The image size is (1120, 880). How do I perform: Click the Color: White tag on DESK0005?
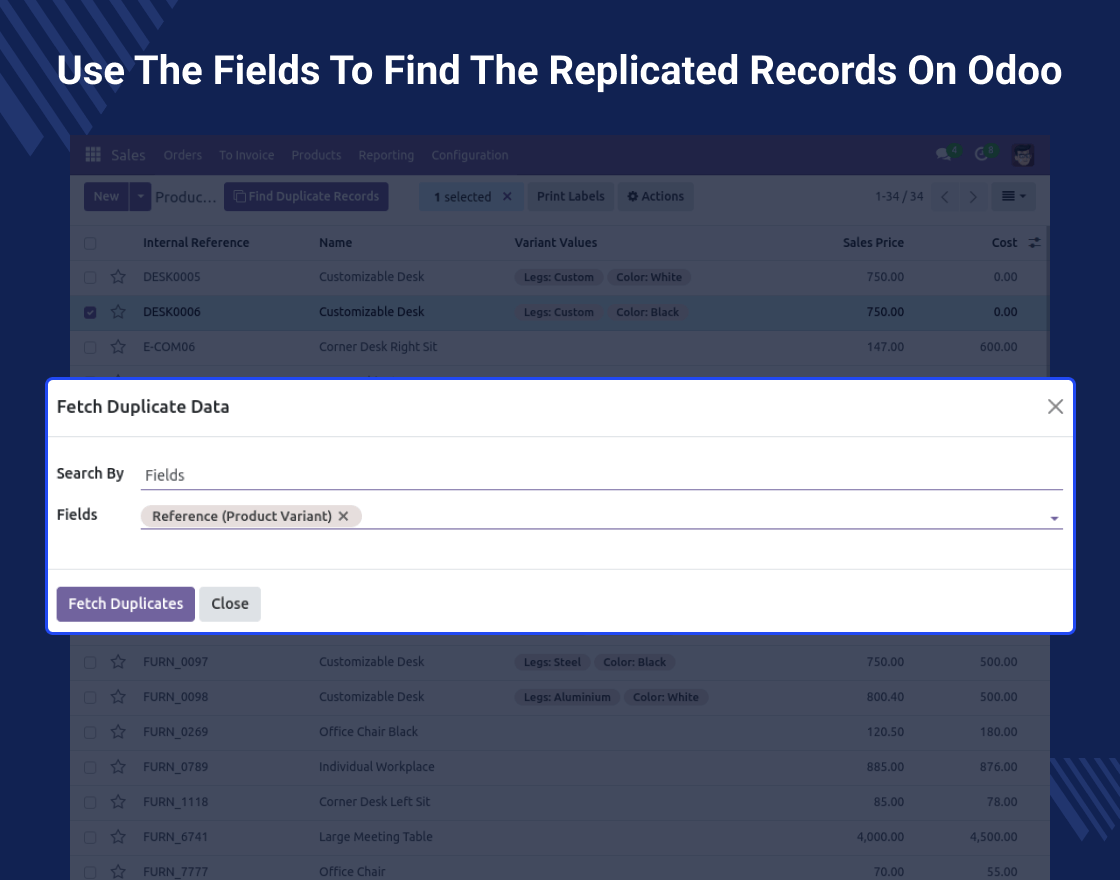click(649, 277)
